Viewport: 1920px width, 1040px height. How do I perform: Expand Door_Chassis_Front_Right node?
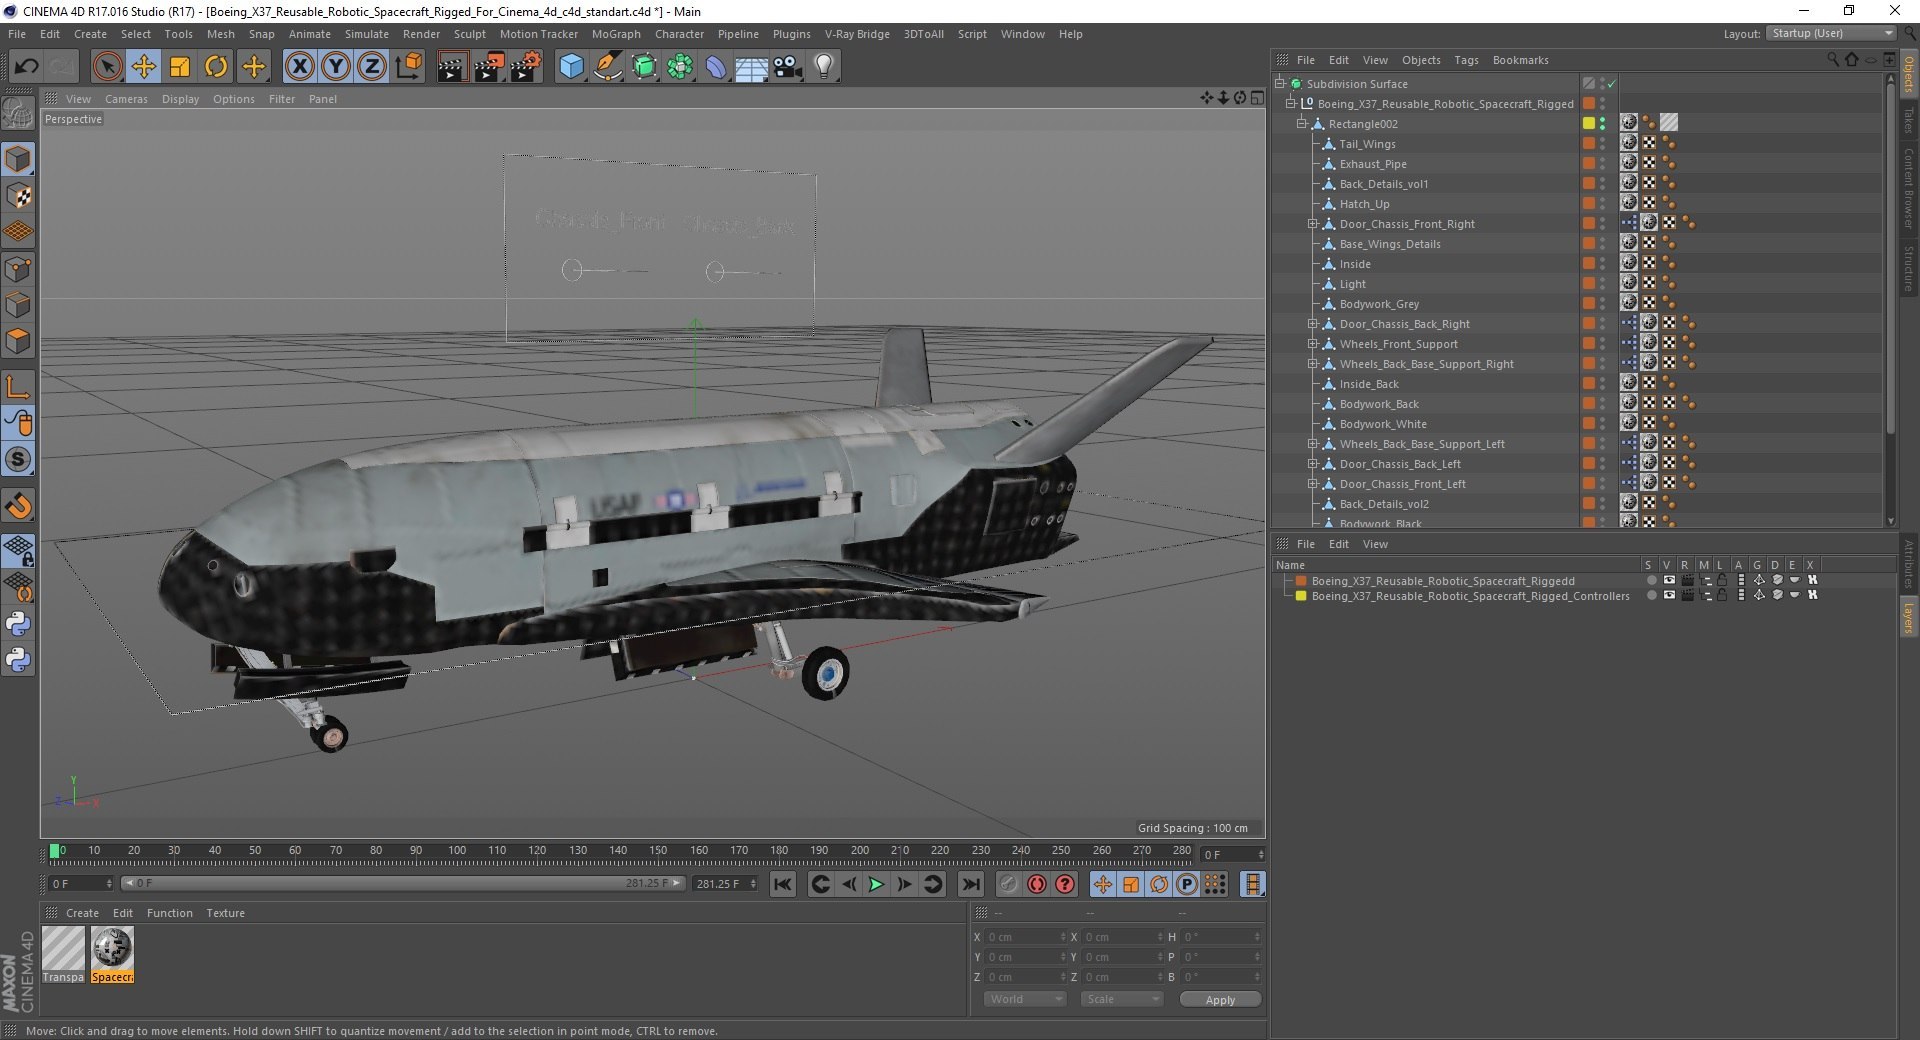tap(1312, 223)
